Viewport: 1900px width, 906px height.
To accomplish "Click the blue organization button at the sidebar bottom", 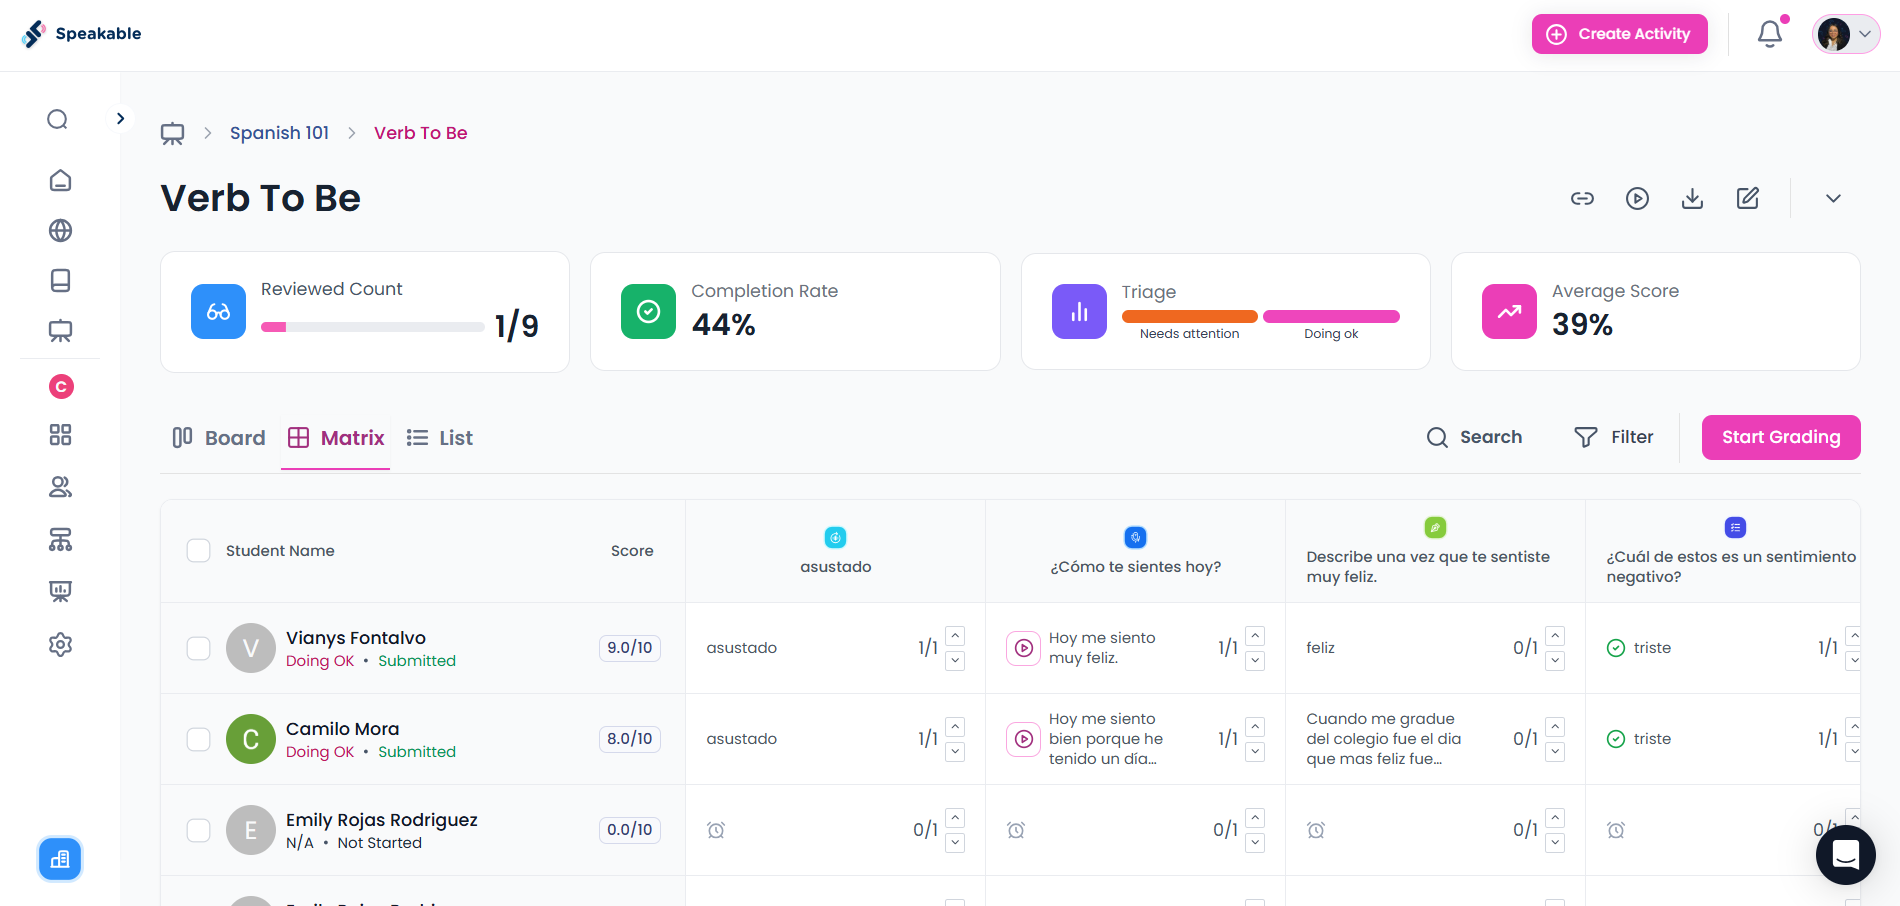I will (60, 859).
